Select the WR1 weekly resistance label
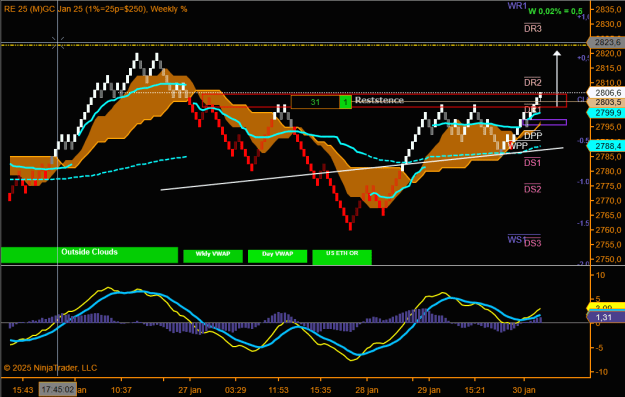The image size is (625, 397). pyautogui.click(x=517, y=6)
